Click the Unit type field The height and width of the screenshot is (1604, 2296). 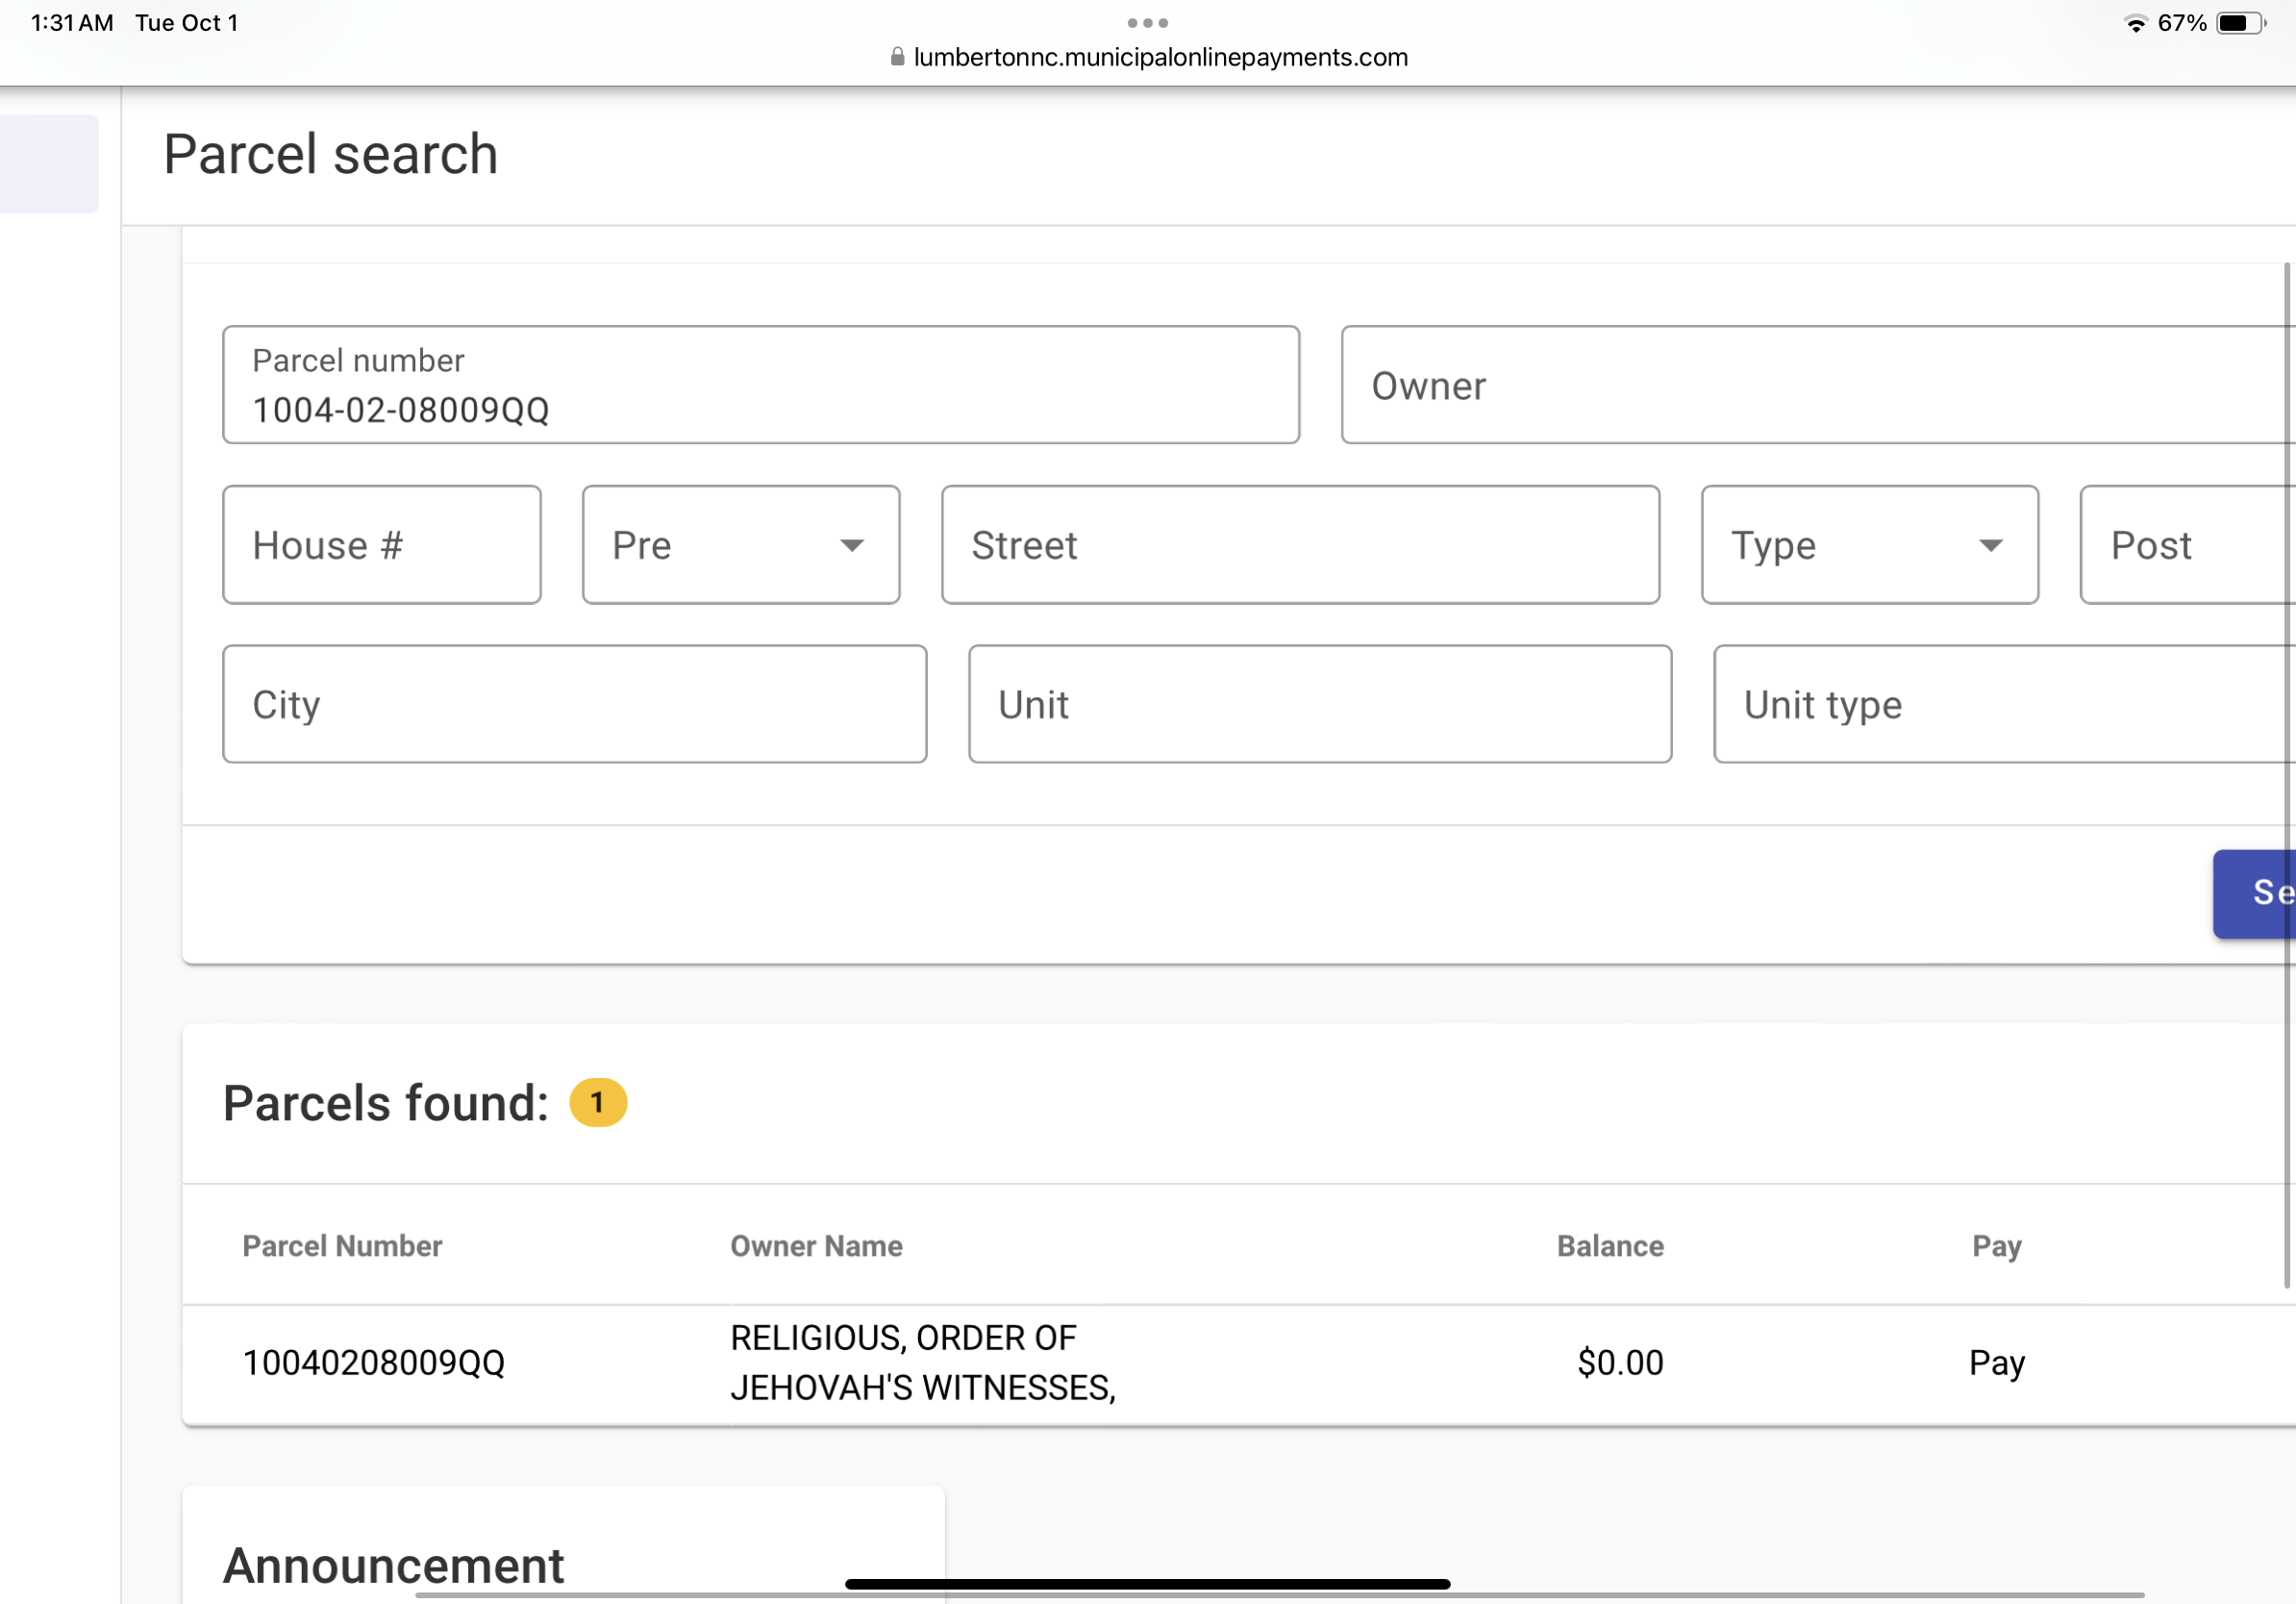point(2005,704)
